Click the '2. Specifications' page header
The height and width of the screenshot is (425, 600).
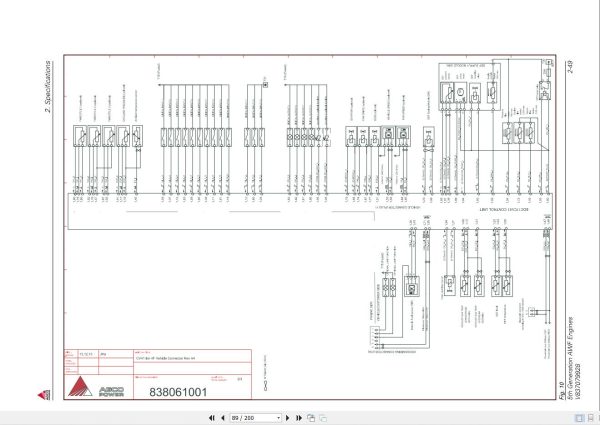(47, 86)
